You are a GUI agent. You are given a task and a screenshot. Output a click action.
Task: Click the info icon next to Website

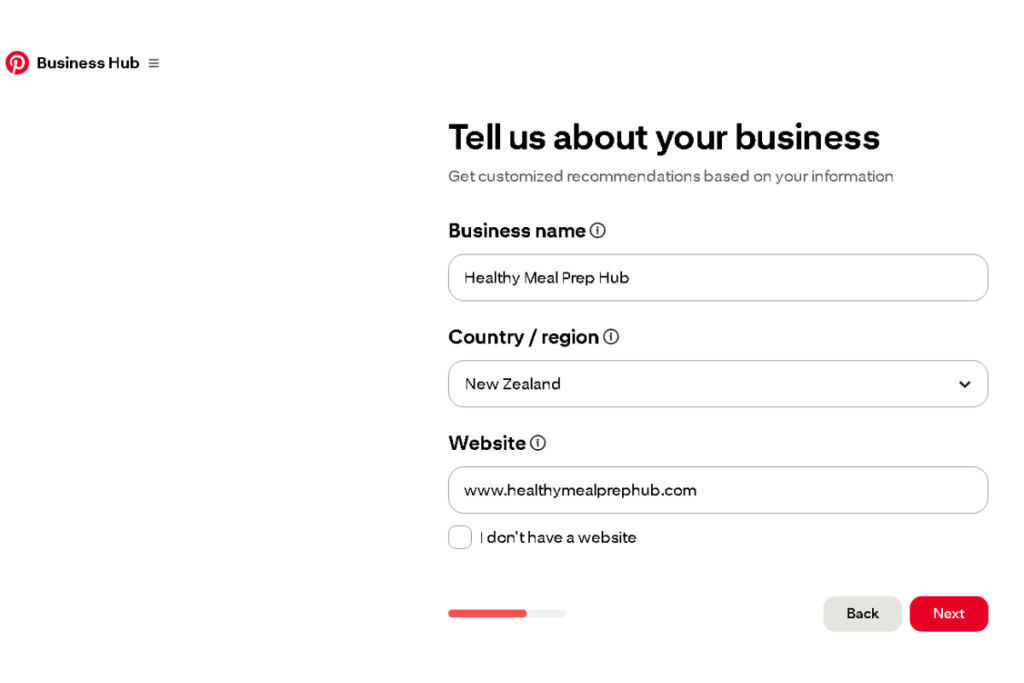coord(540,443)
